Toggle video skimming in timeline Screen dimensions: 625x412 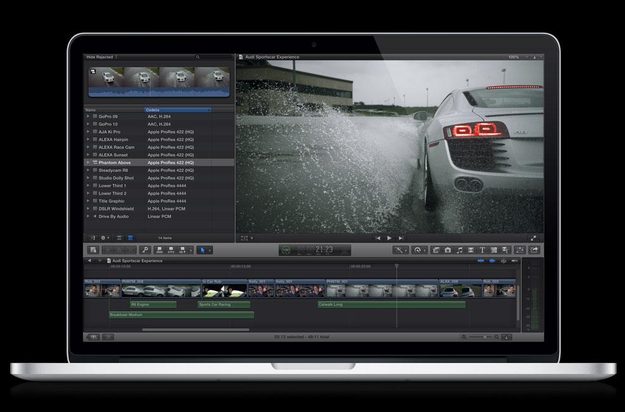pos(481,261)
